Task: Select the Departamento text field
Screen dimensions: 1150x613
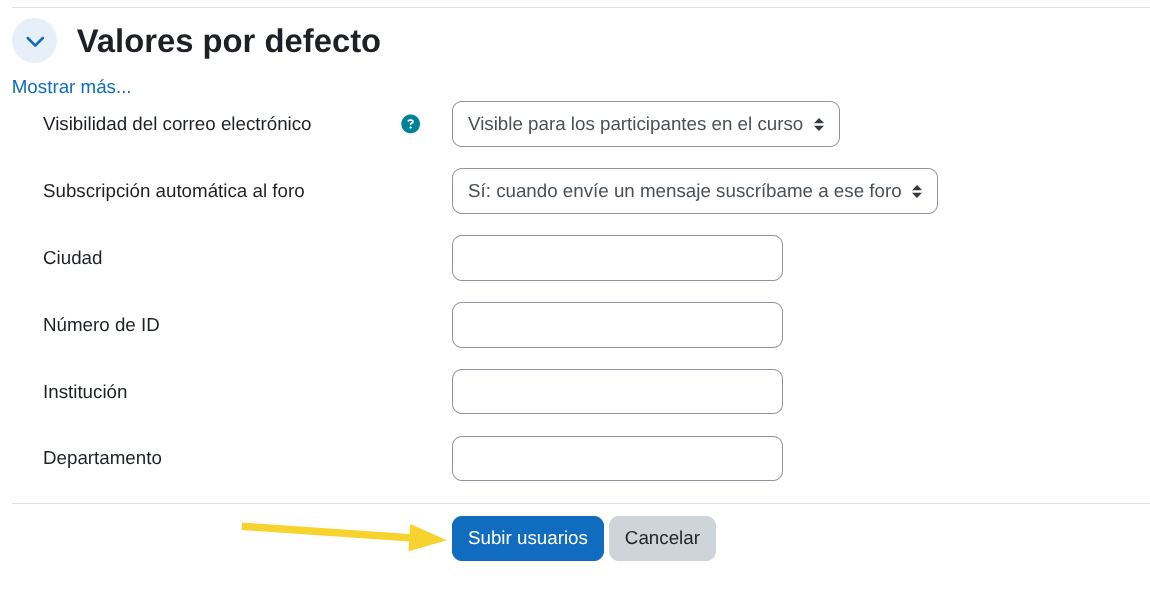Action: click(x=617, y=458)
